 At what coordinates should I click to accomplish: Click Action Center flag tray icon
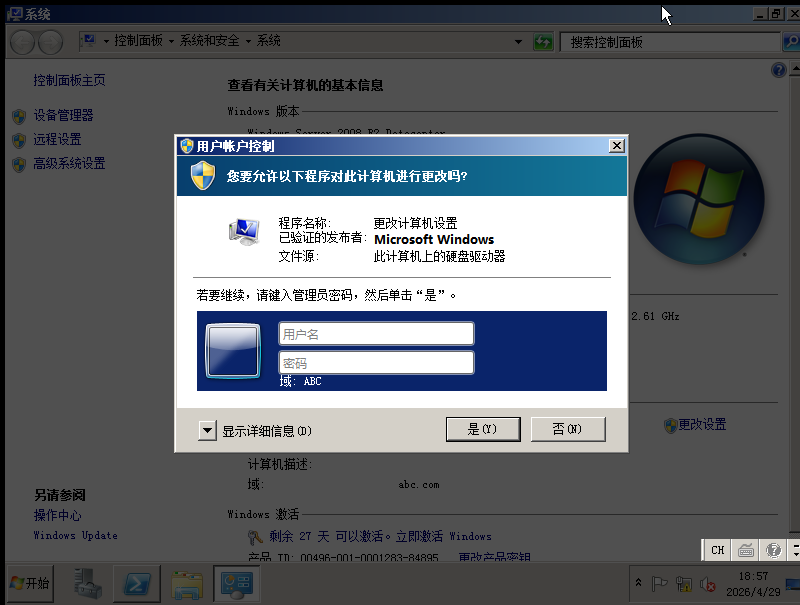pos(659,584)
